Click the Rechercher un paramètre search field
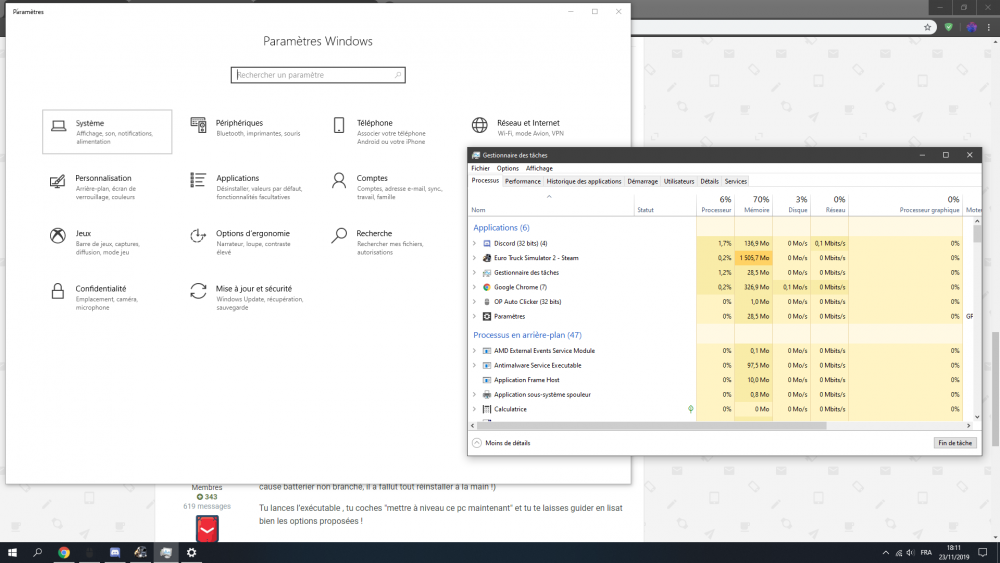This screenshot has width=1000, height=563. pyautogui.click(x=318, y=75)
